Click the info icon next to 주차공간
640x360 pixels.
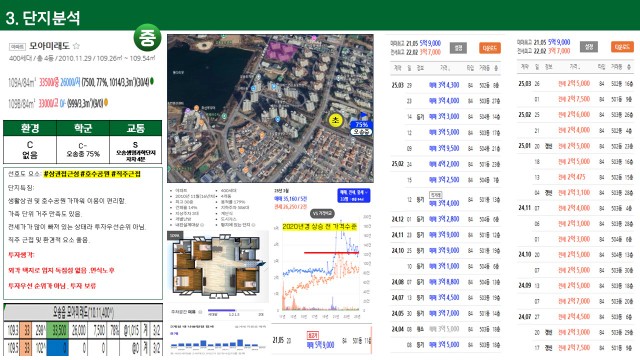[x=200, y=312]
